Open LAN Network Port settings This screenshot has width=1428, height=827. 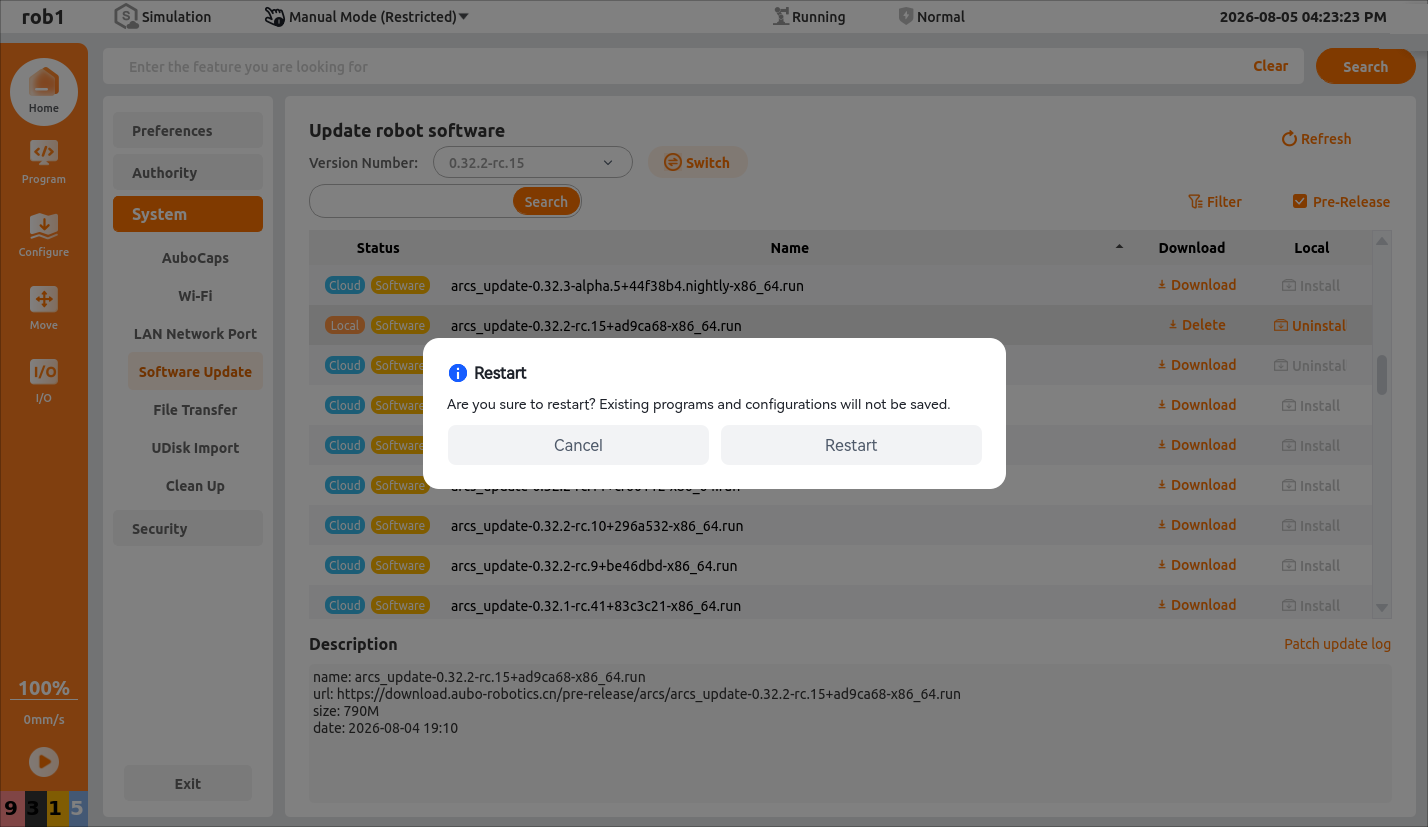coord(195,334)
